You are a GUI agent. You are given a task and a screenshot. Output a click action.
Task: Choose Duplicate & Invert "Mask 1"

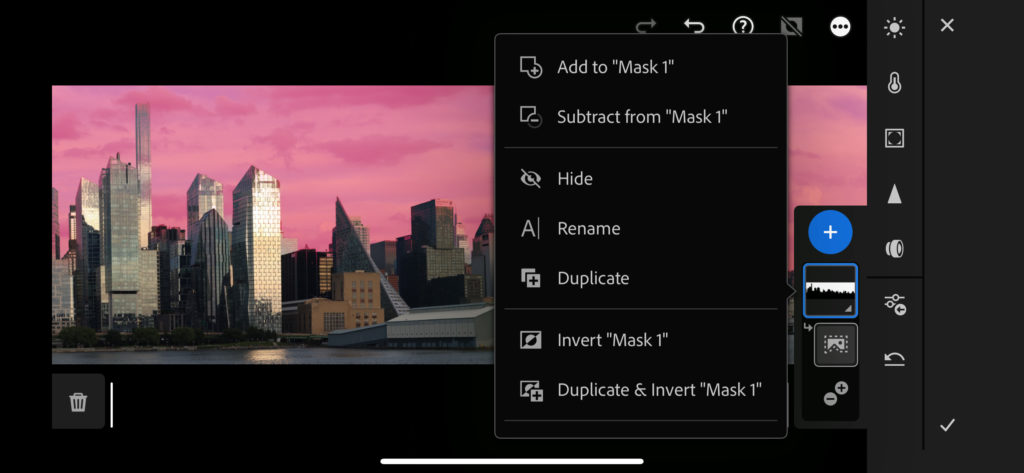[641, 390]
